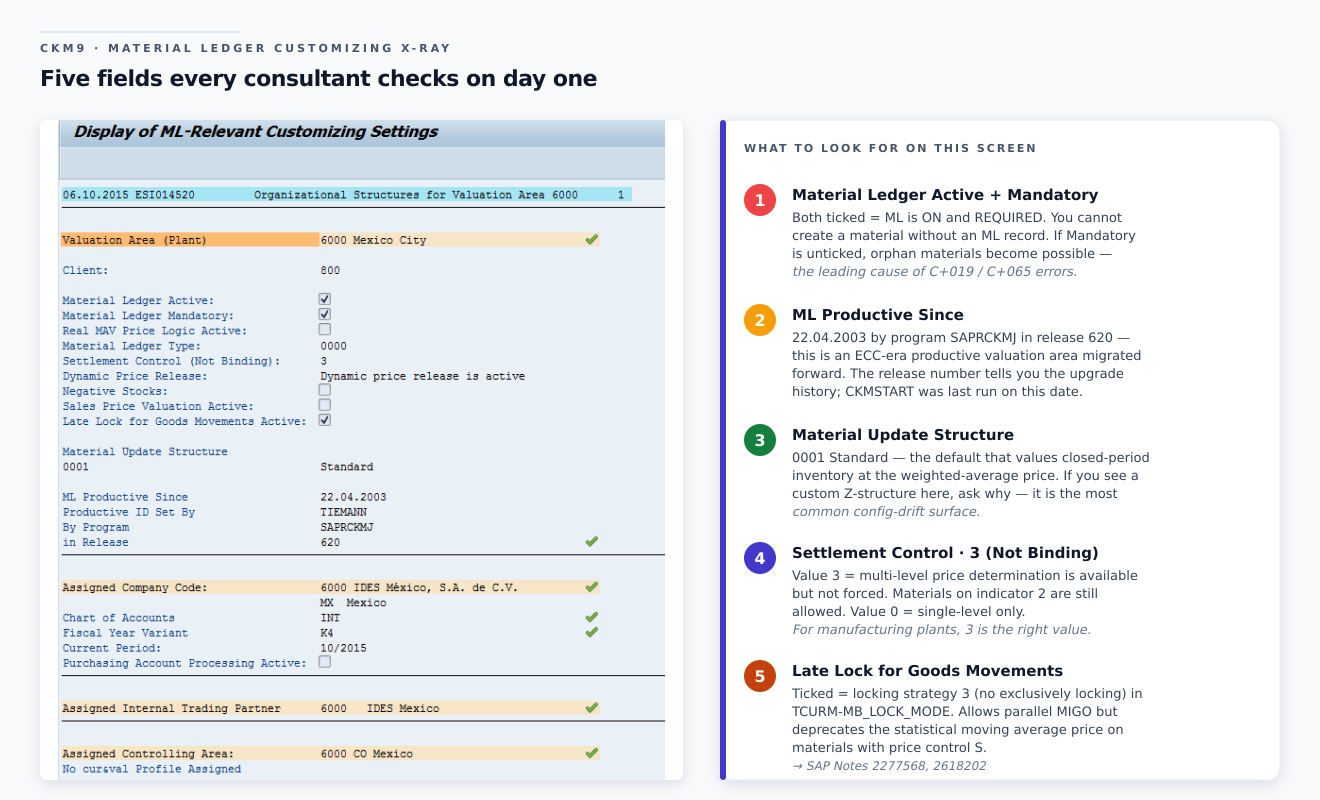Click the Productive ID Set By value TIEMANN
This screenshot has height=800, width=1320.
pyautogui.click(x=343, y=512)
